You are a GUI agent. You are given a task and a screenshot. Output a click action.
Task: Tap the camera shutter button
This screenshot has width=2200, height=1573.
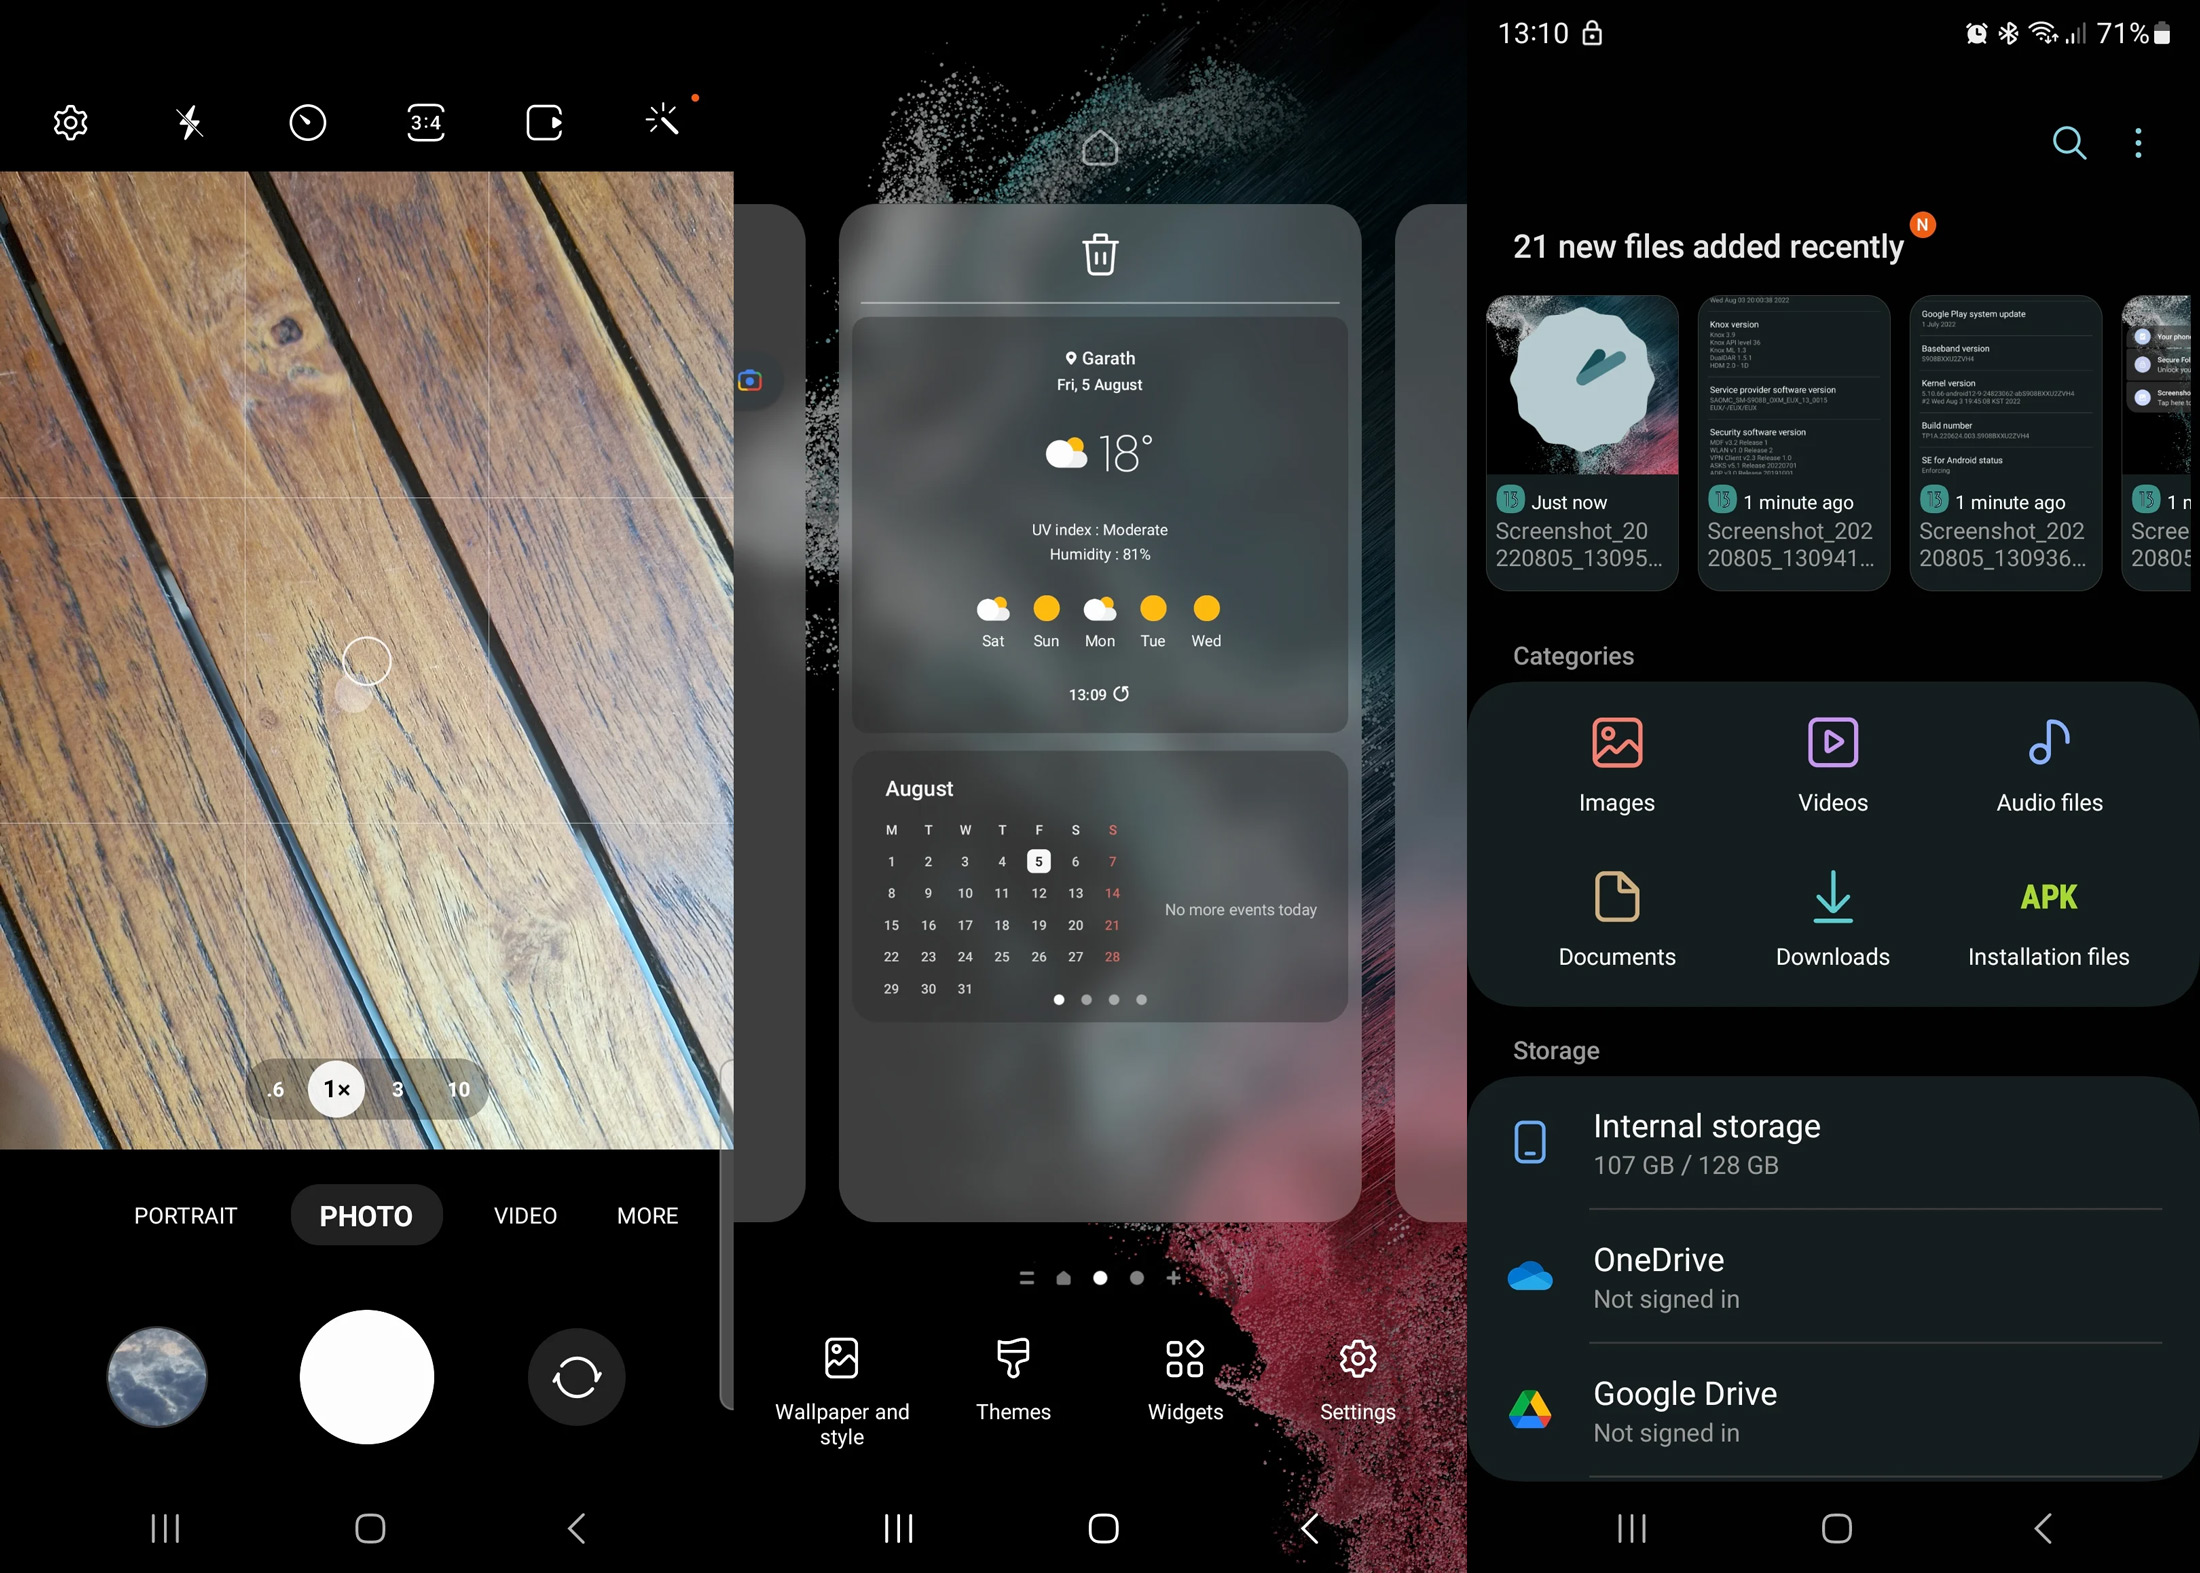364,1374
